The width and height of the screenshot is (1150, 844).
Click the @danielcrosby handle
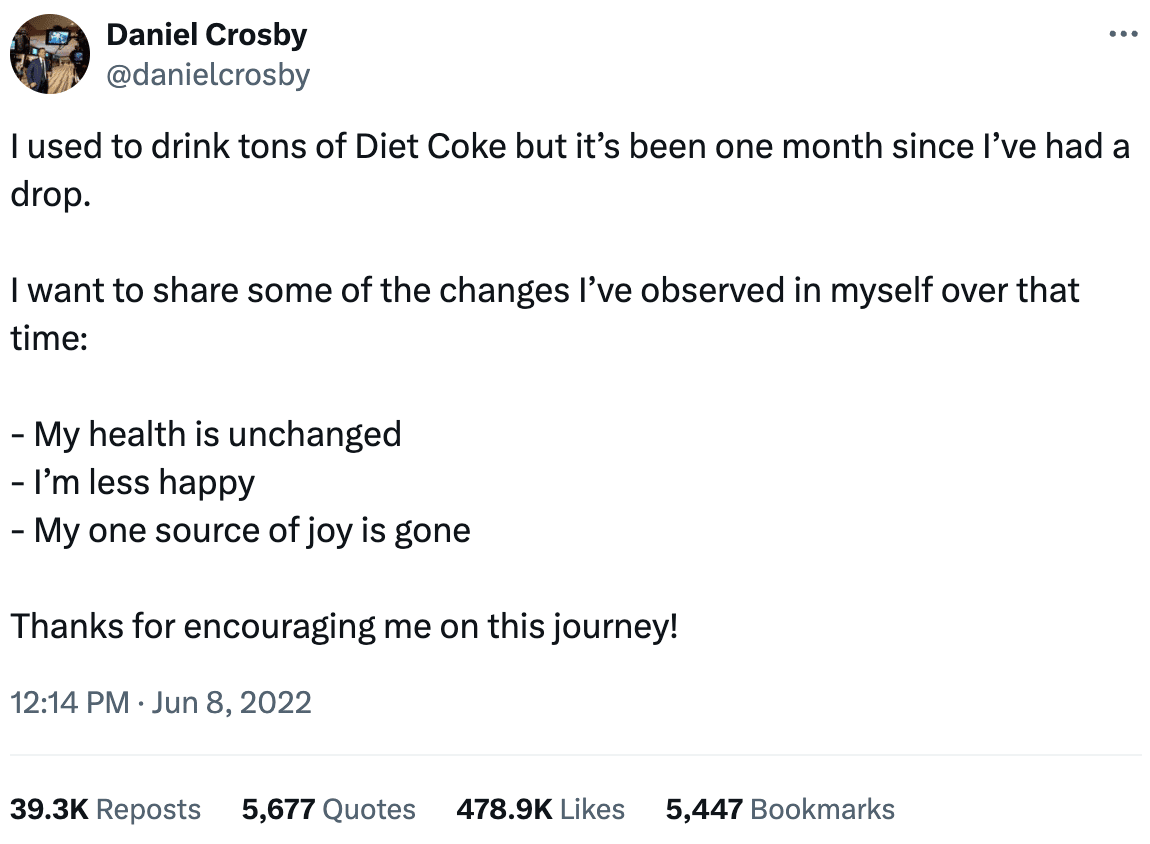(x=207, y=74)
